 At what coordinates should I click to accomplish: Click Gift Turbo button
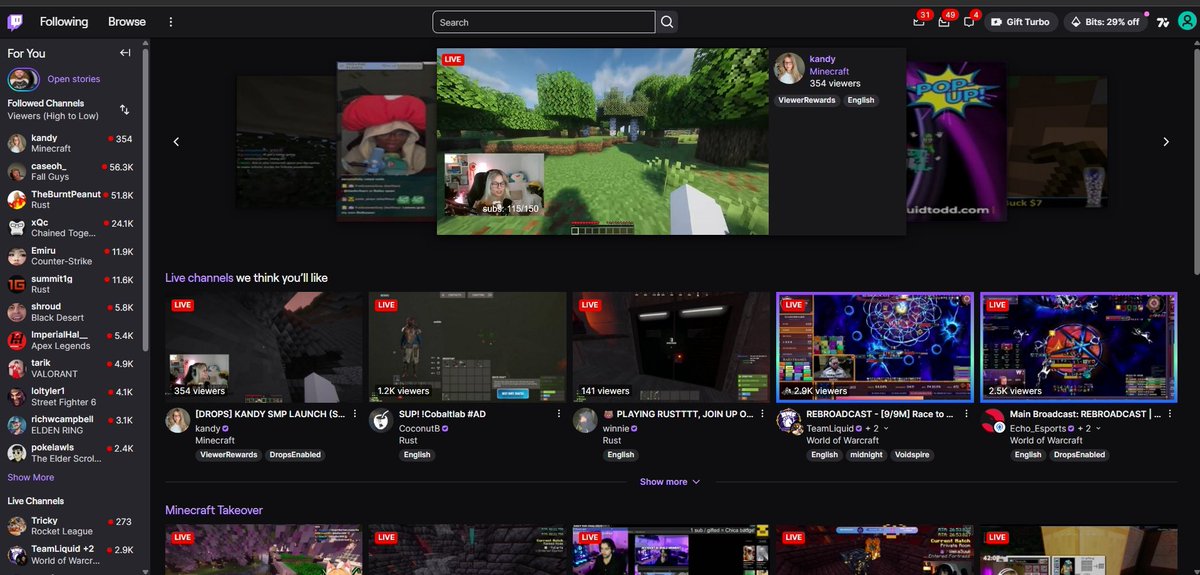point(1020,22)
